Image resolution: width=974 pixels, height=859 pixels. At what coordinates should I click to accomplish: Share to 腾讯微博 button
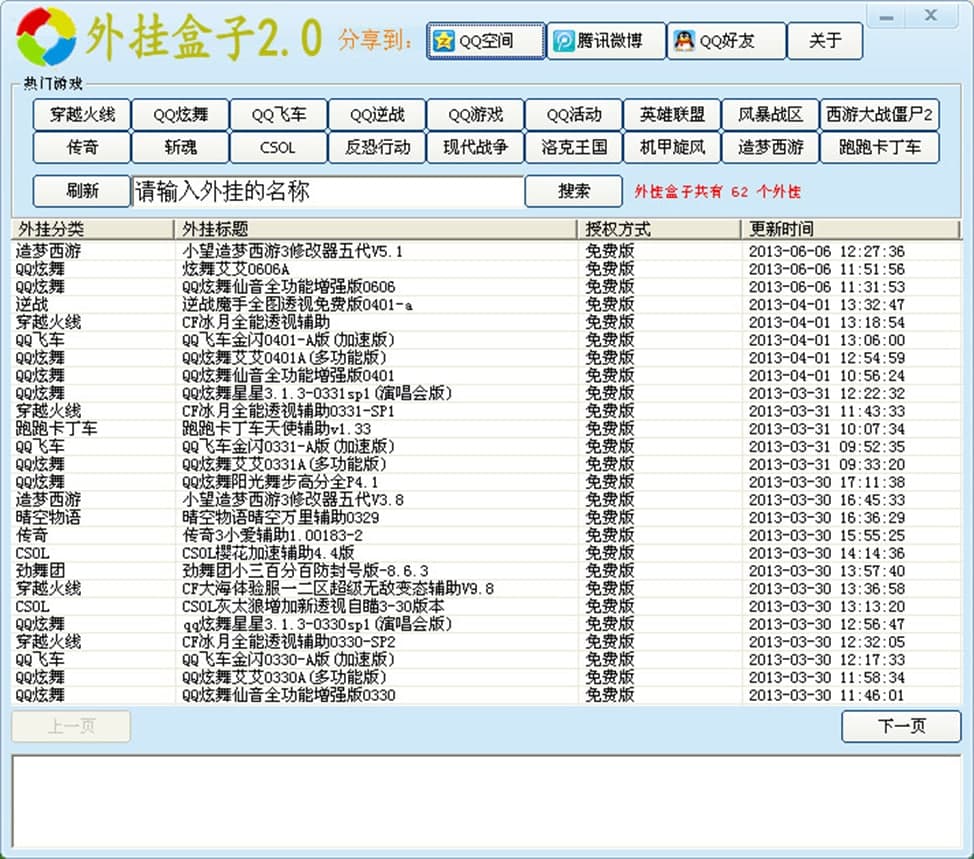[x=606, y=41]
